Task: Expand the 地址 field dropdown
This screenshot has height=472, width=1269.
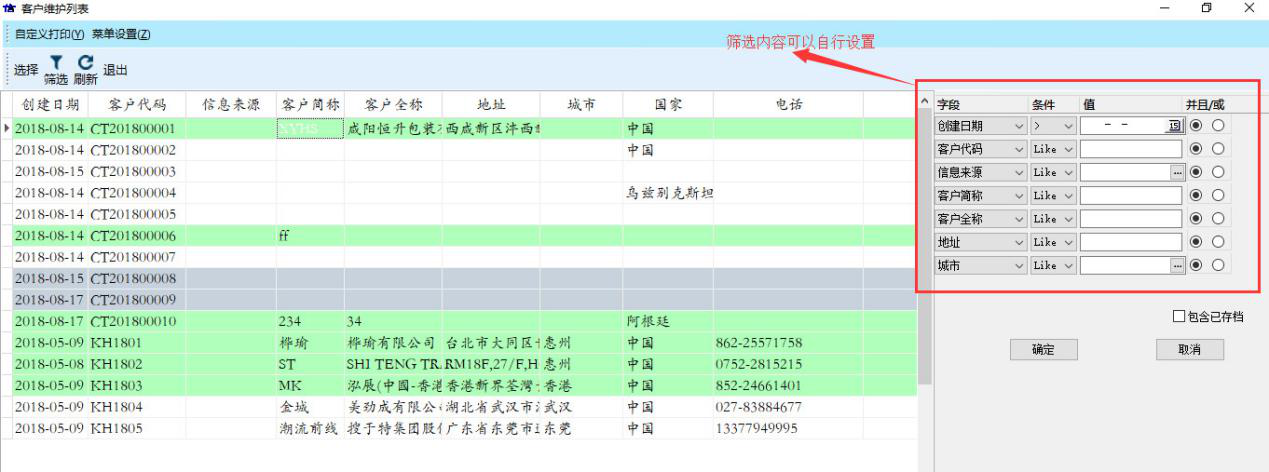Action: point(1019,242)
